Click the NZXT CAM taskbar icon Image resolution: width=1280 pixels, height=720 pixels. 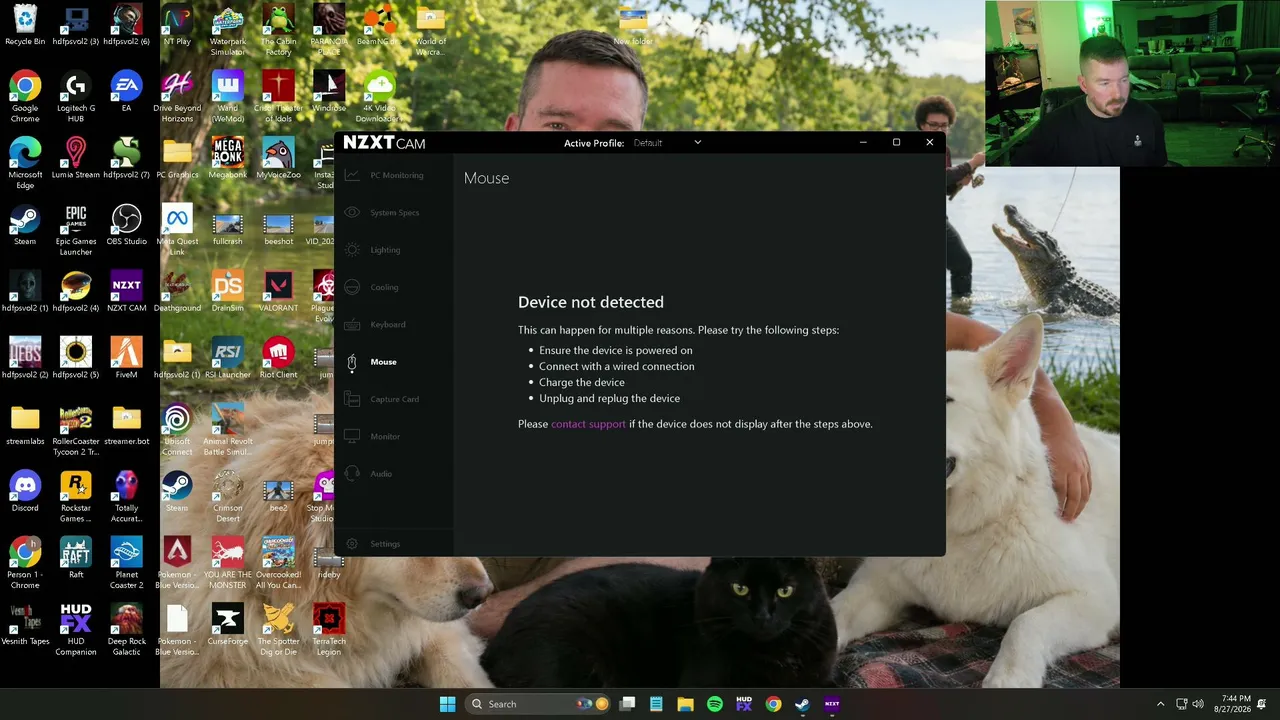831,704
